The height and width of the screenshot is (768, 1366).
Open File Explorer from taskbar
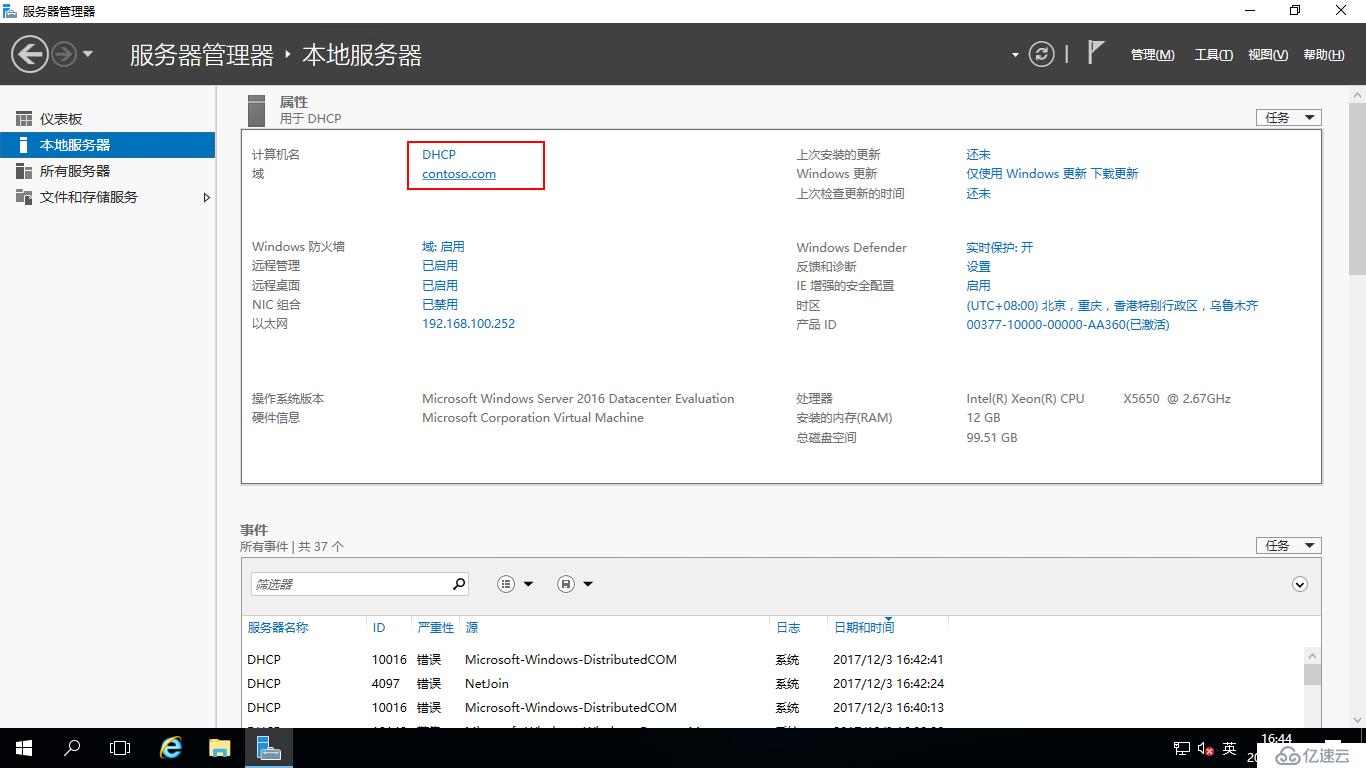coord(220,748)
